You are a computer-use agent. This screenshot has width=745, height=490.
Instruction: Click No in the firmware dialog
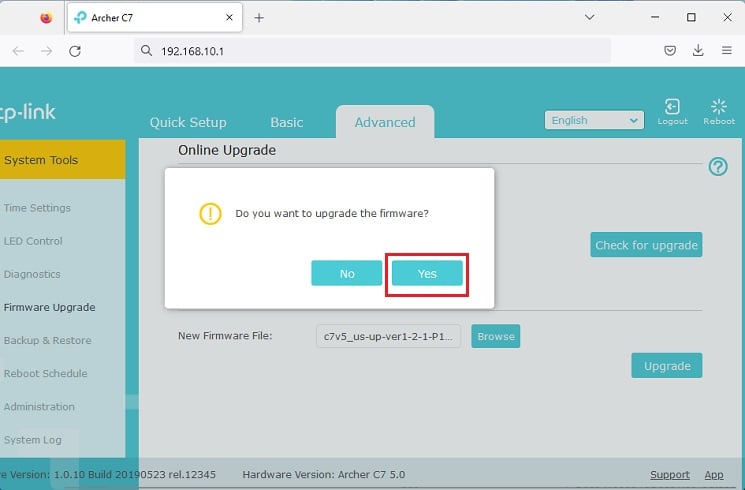(347, 273)
